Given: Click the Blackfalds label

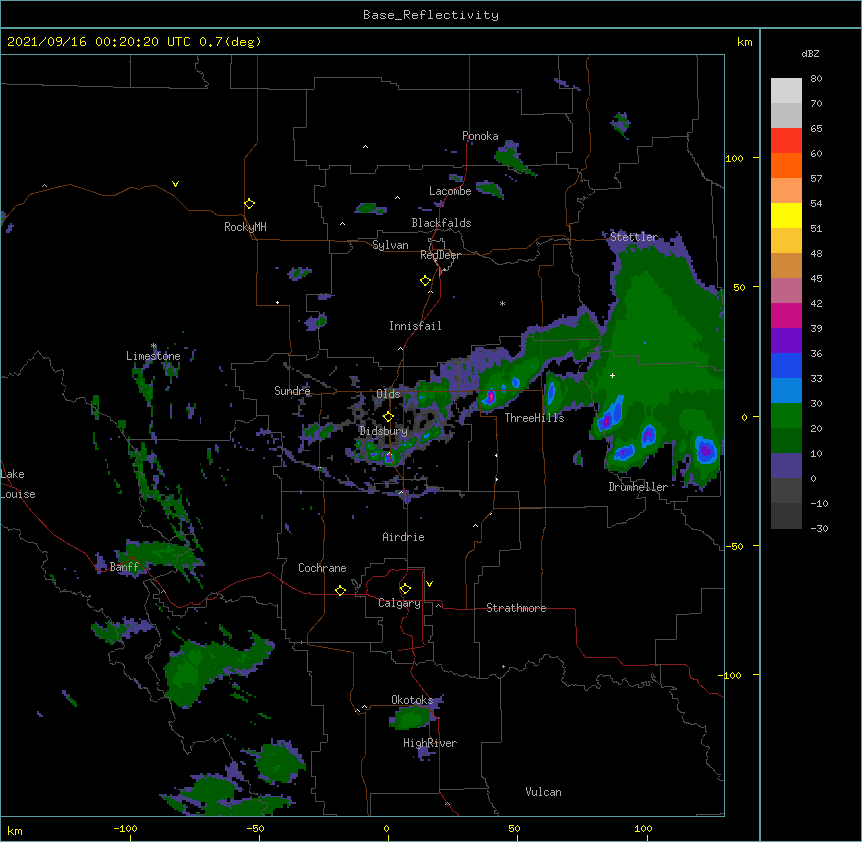Looking at the screenshot, I should pyautogui.click(x=441, y=223).
